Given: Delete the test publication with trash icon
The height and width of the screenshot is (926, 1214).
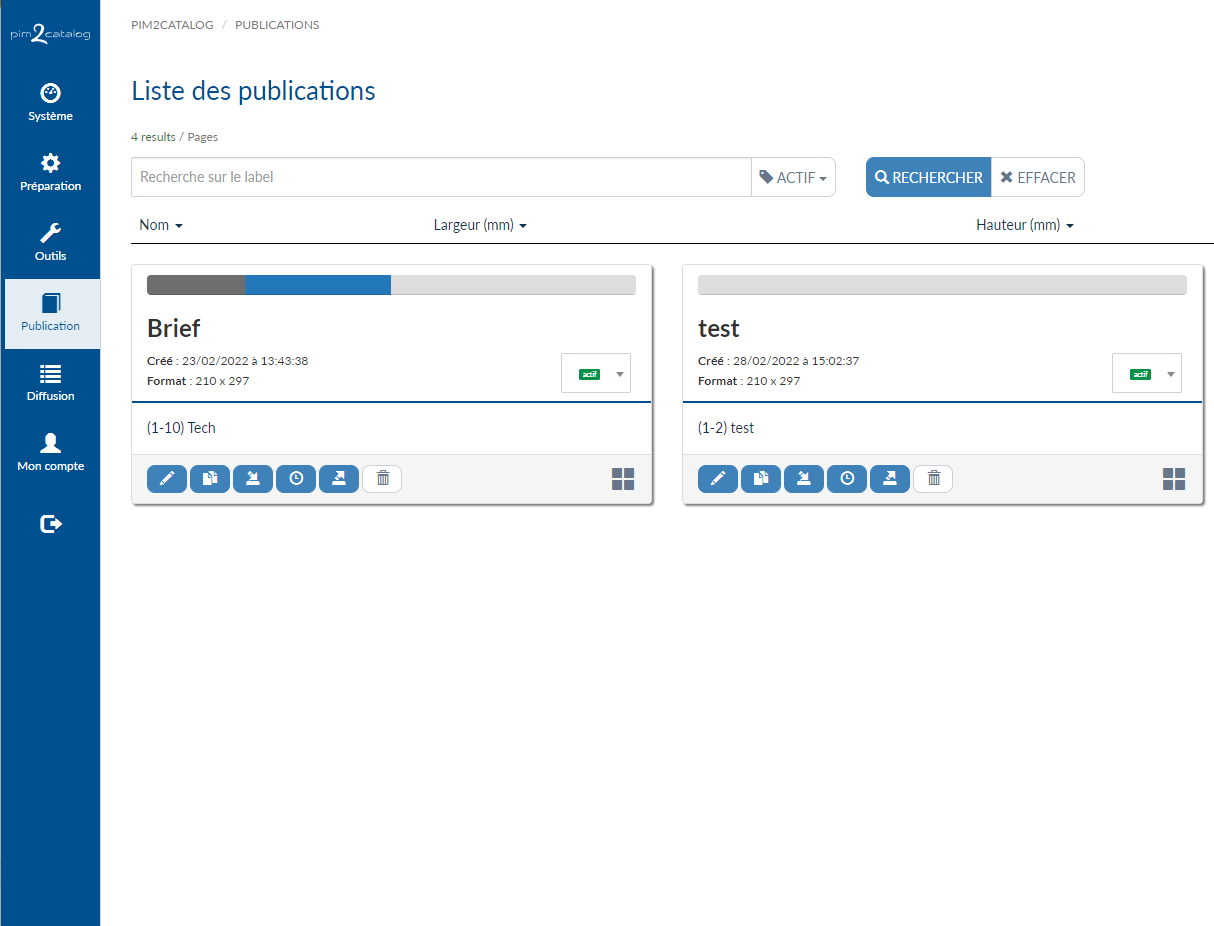Looking at the screenshot, I should (x=933, y=479).
